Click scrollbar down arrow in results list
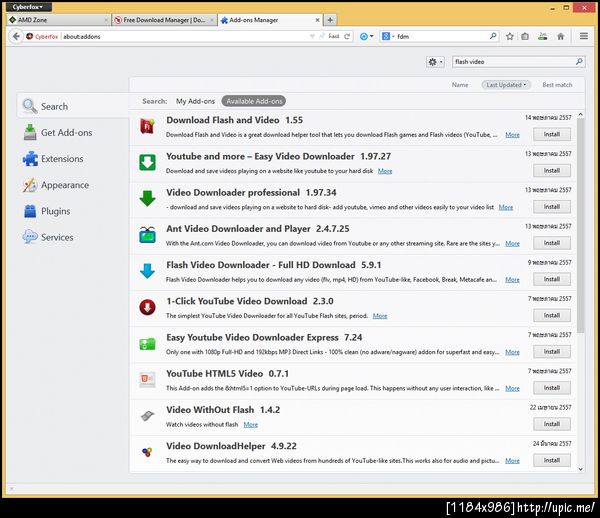 [580, 469]
